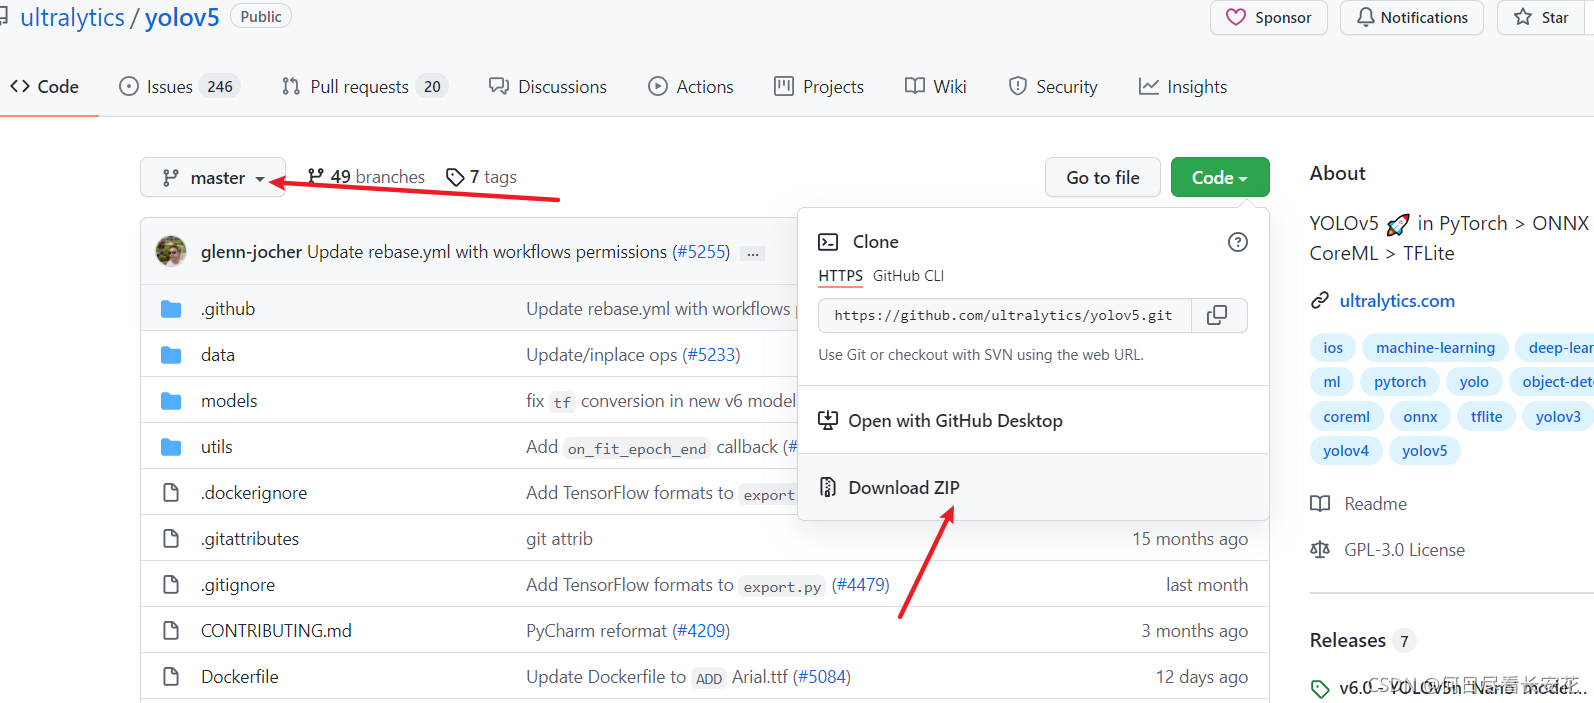Click the CONTRIBUTING.md file icon
The width and height of the screenshot is (1594, 703).
coord(171,631)
